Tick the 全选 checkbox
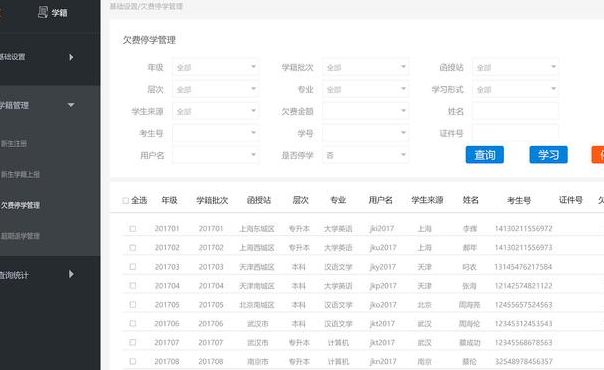 coord(125,201)
